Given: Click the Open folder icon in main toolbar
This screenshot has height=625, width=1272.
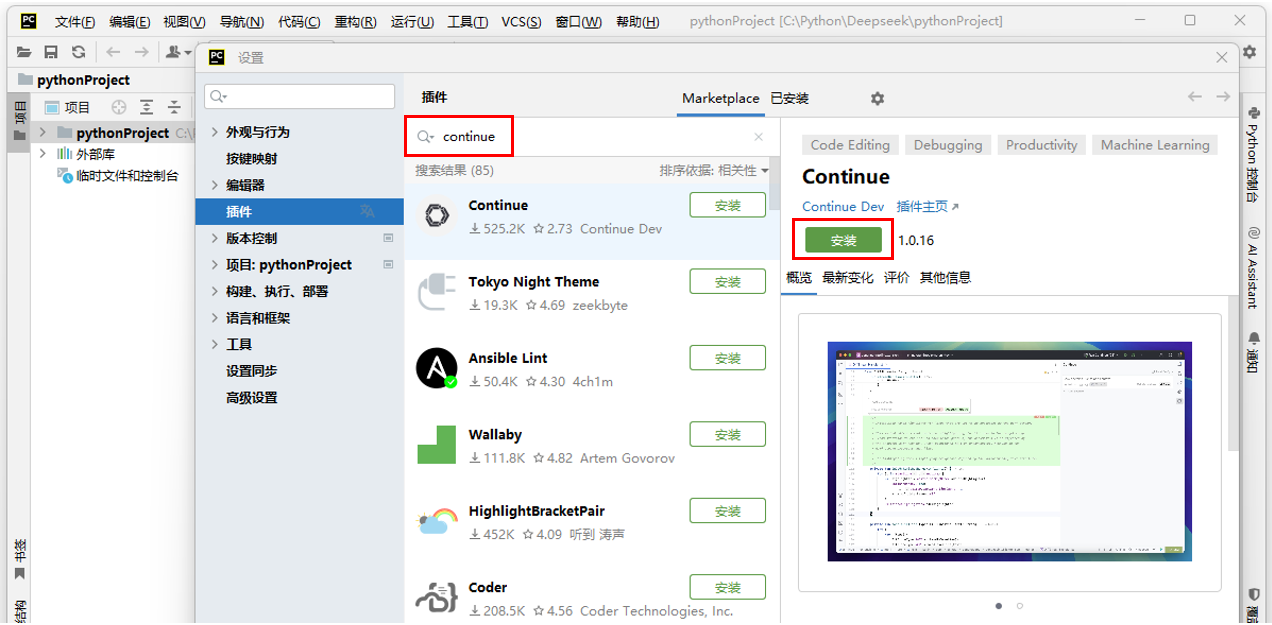Looking at the screenshot, I should coord(23,52).
